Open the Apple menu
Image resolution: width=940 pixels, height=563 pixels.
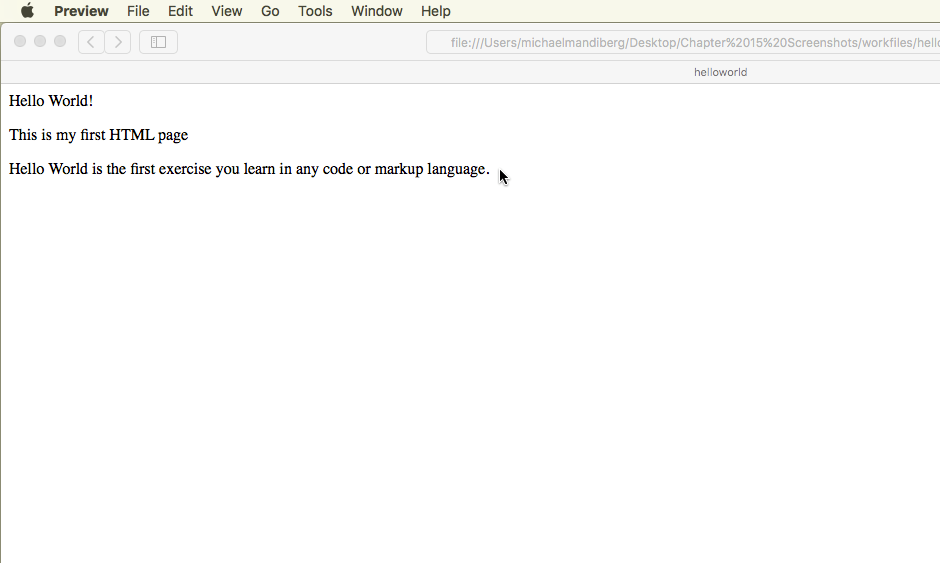coord(27,11)
